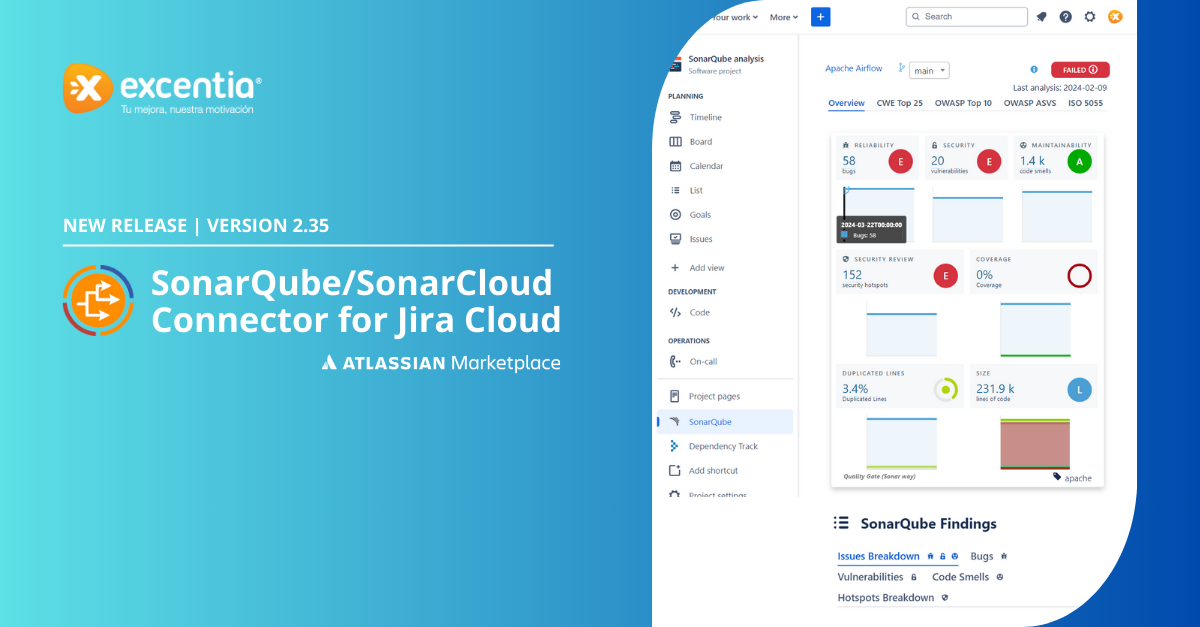Click the SonarQube sidebar icon
The width and height of the screenshot is (1200, 627).
(676, 422)
